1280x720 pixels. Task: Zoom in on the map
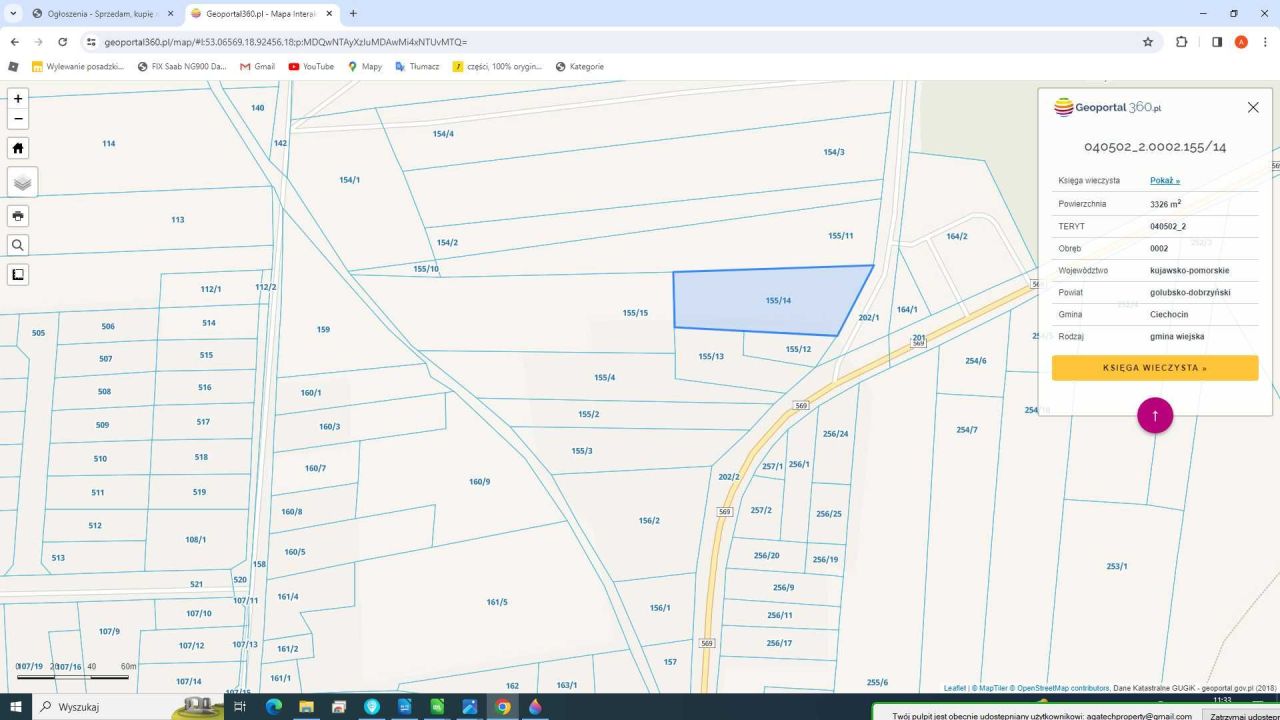click(x=18, y=99)
